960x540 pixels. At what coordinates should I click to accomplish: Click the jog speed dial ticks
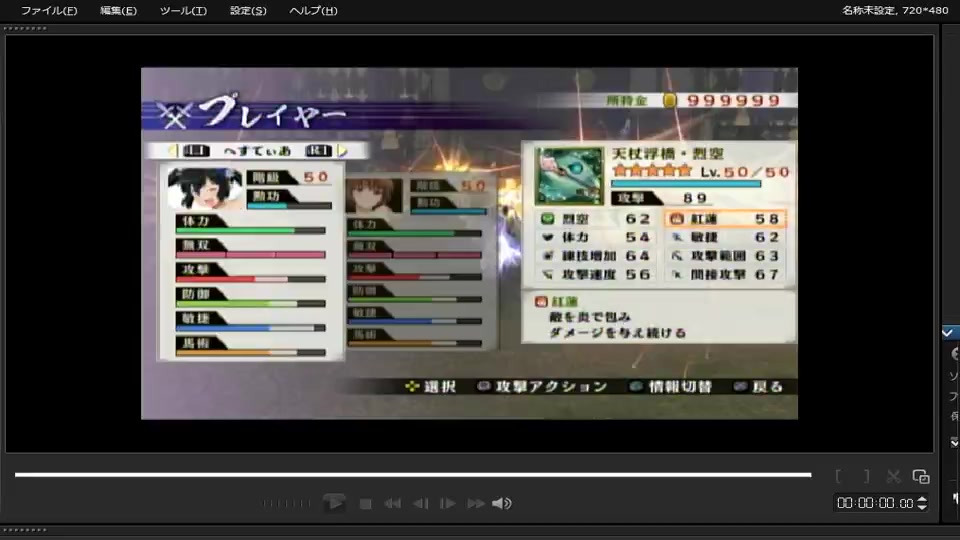(x=287, y=503)
